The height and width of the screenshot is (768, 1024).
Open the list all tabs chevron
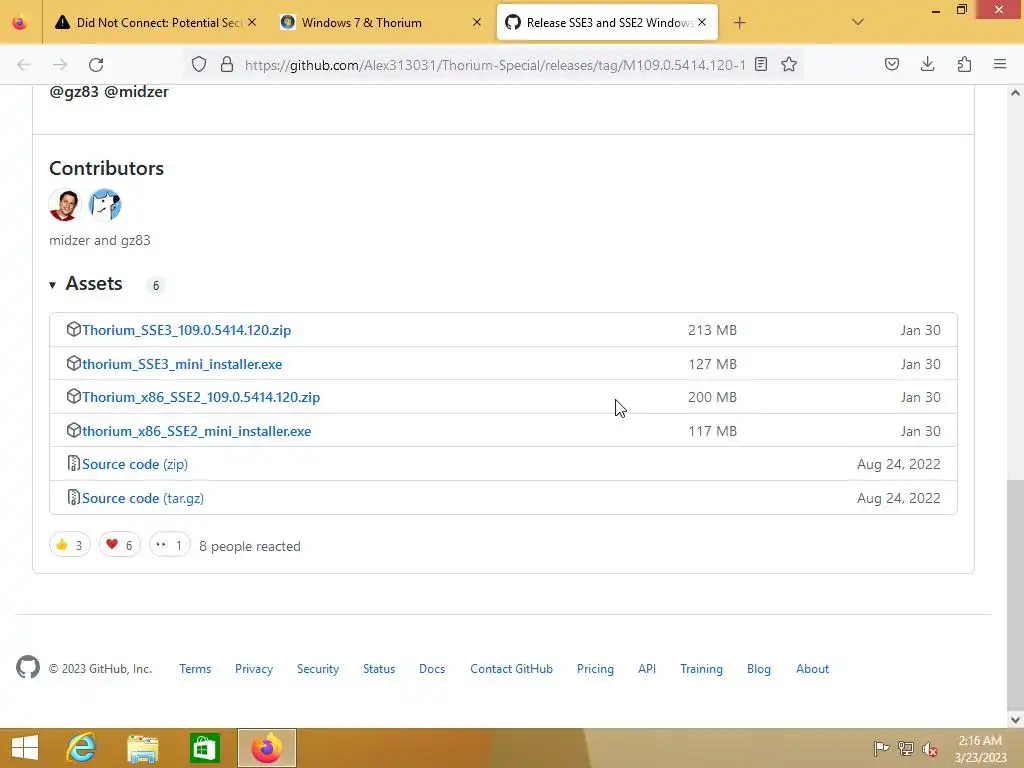(x=858, y=22)
